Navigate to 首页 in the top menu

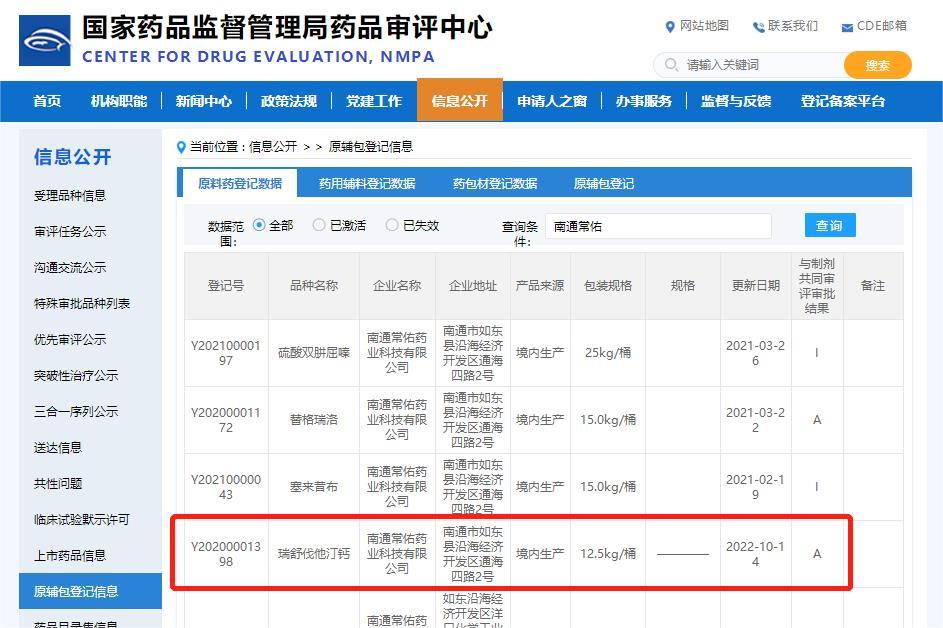[x=47, y=100]
